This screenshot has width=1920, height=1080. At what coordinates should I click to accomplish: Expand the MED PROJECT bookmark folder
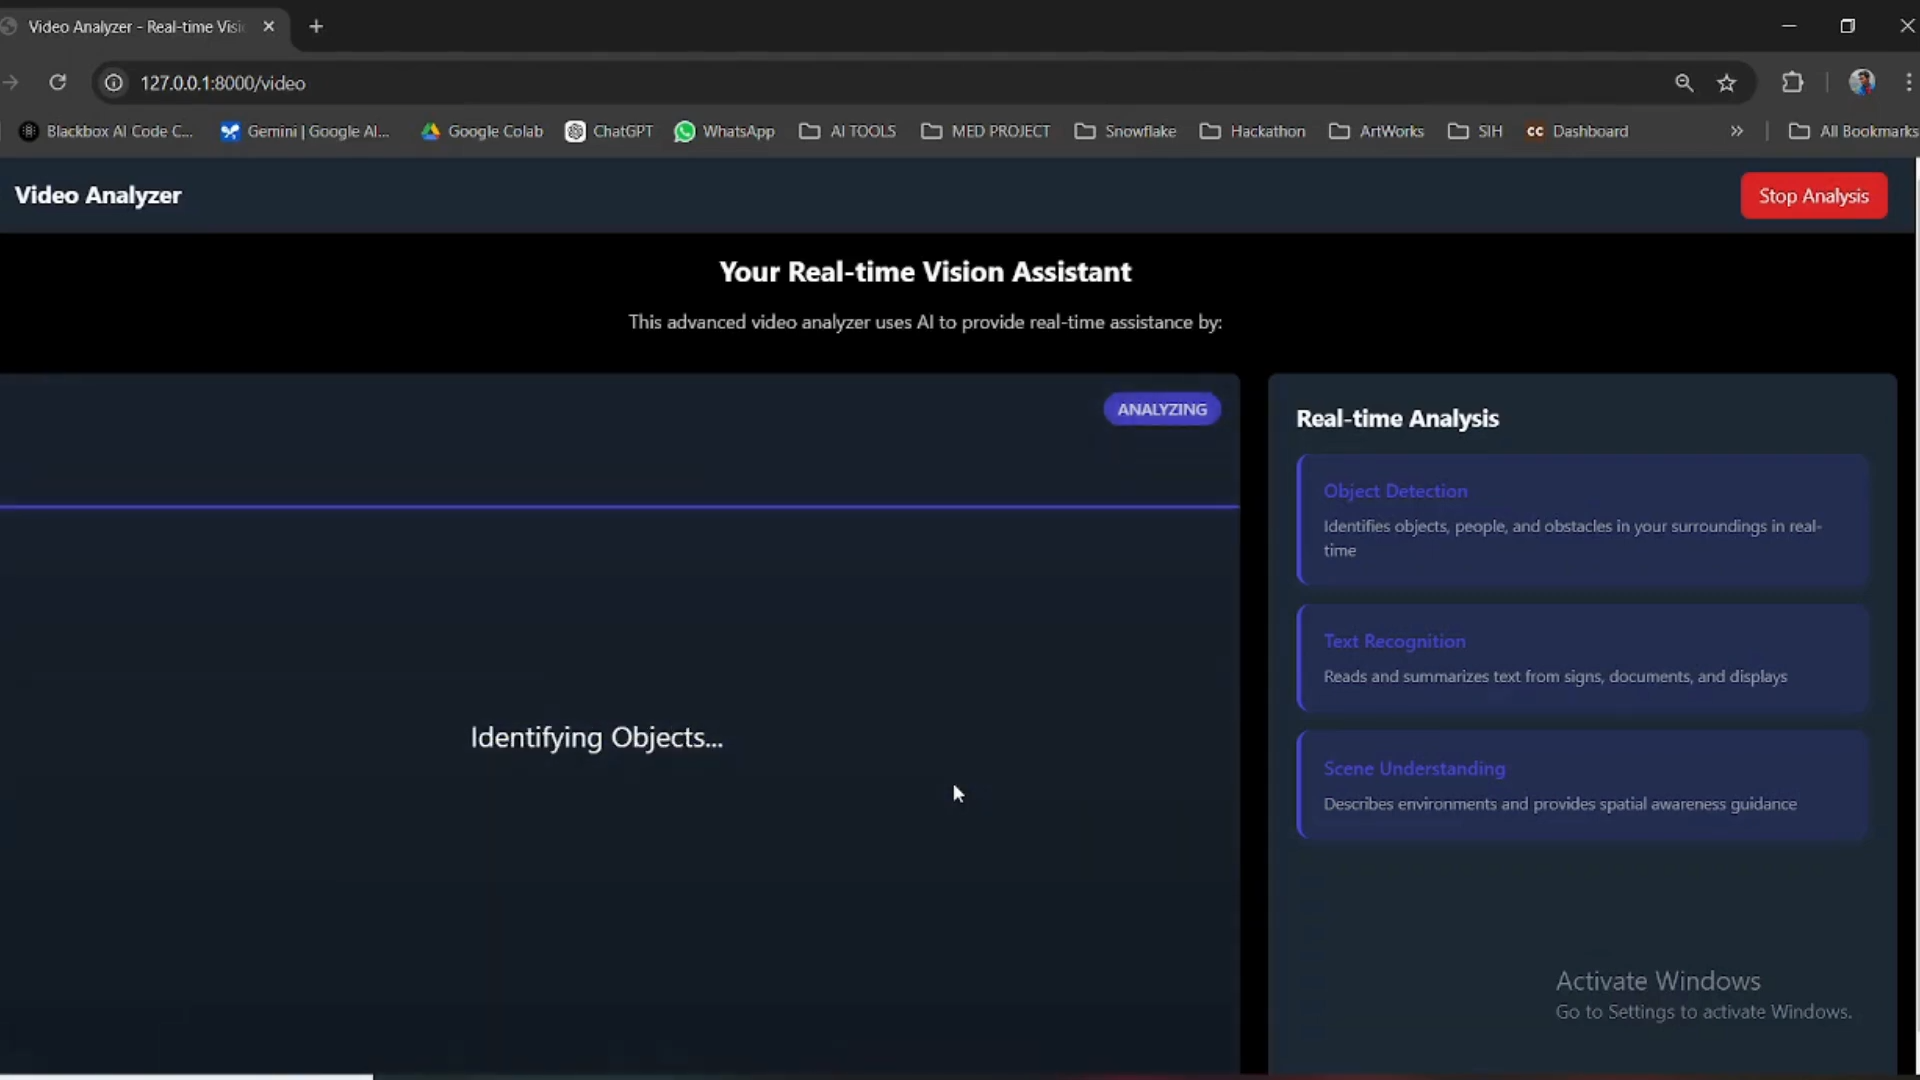[986, 131]
